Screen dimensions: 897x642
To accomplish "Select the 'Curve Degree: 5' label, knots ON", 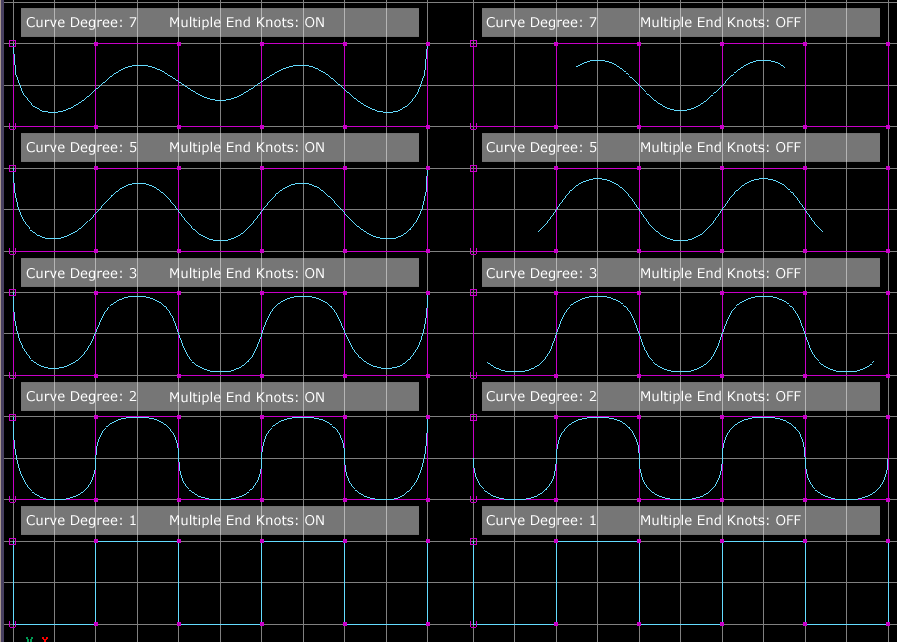I will click(x=81, y=147).
